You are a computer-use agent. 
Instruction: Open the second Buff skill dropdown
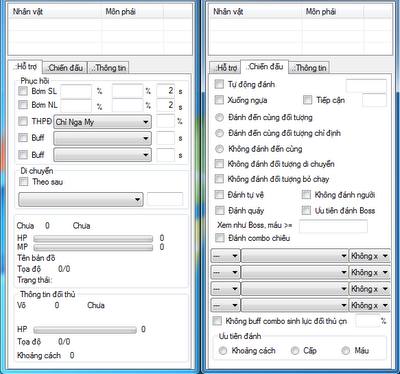click(x=102, y=155)
